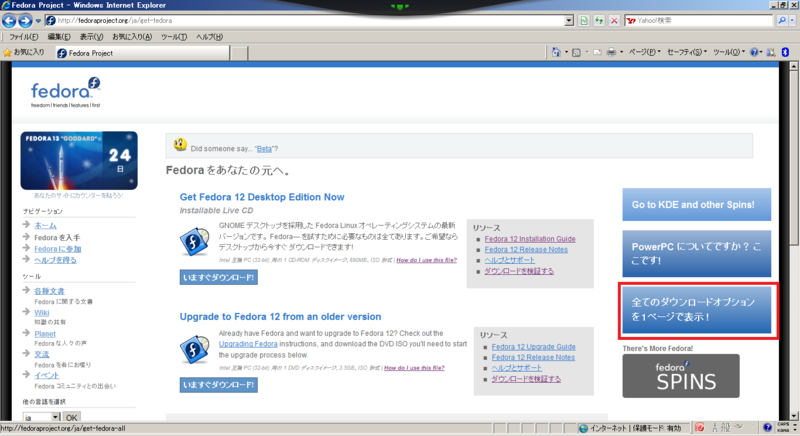Click the RSS feeds icon
Screen dimensions: 800x436
(x=577, y=52)
